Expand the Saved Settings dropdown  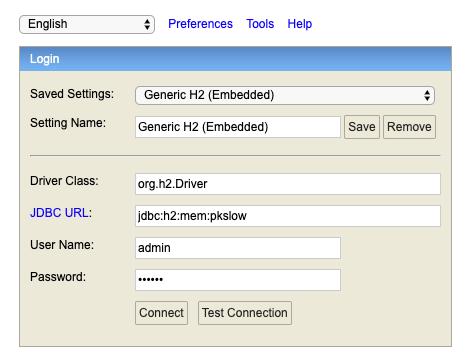point(285,95)
